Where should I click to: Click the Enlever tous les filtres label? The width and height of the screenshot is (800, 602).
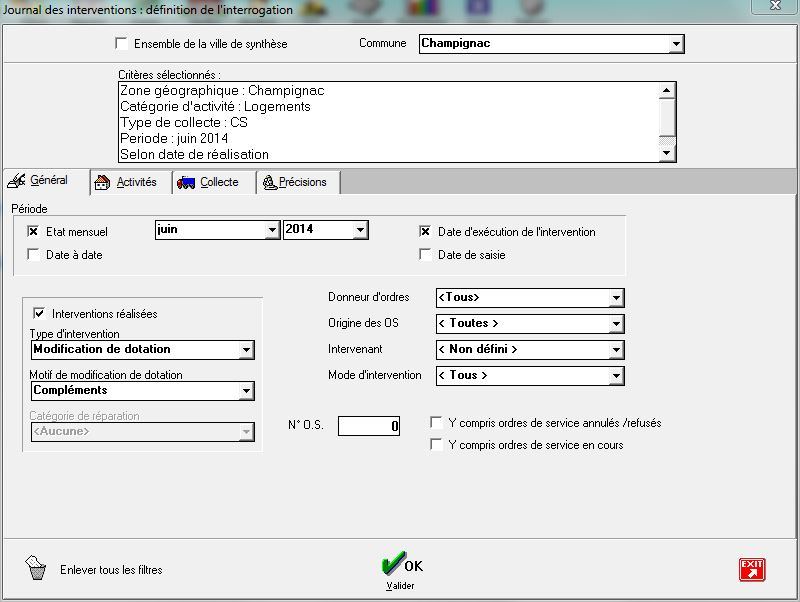111,570
